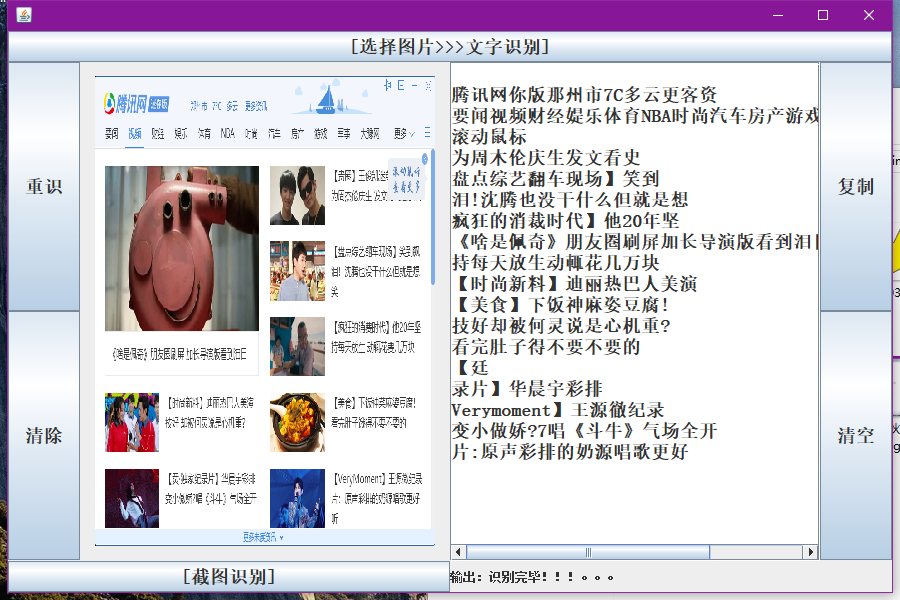Click the thumbnail of people in red jackets

(132, 423)
